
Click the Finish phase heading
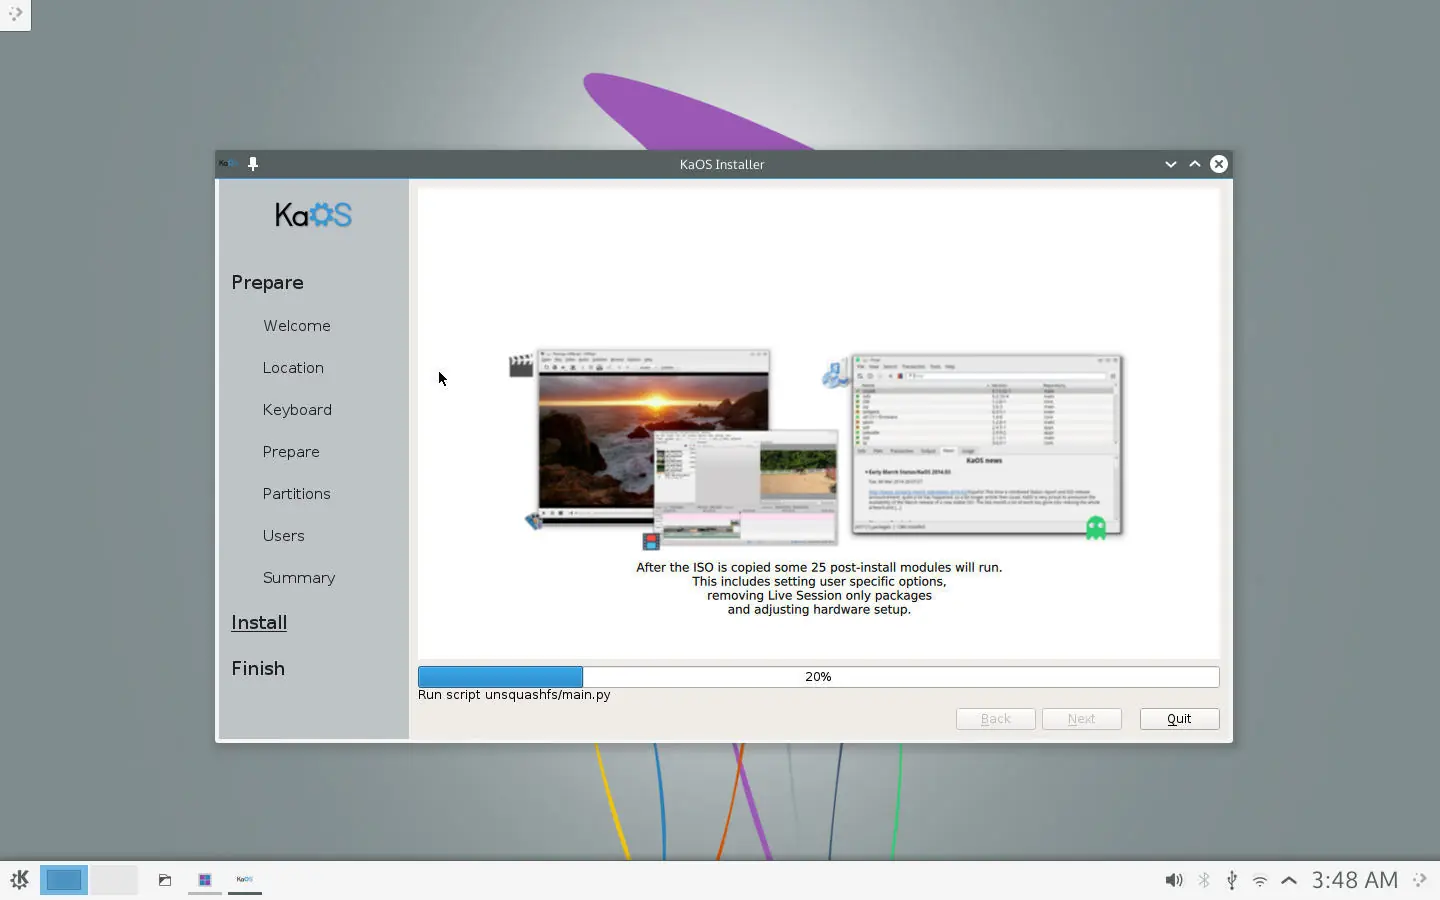point(258,668)
